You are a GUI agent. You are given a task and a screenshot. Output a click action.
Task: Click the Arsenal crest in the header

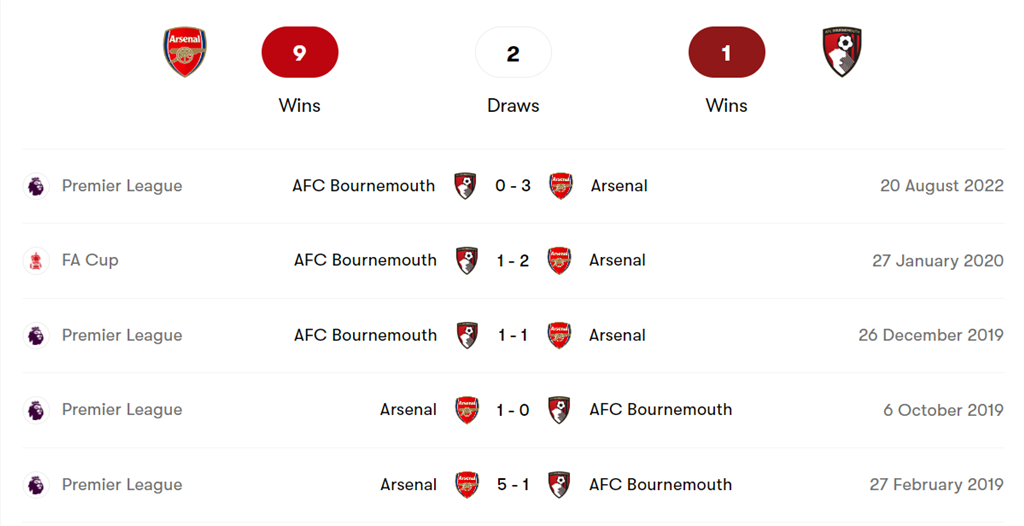pyautogui.click(x=185, y=53)
